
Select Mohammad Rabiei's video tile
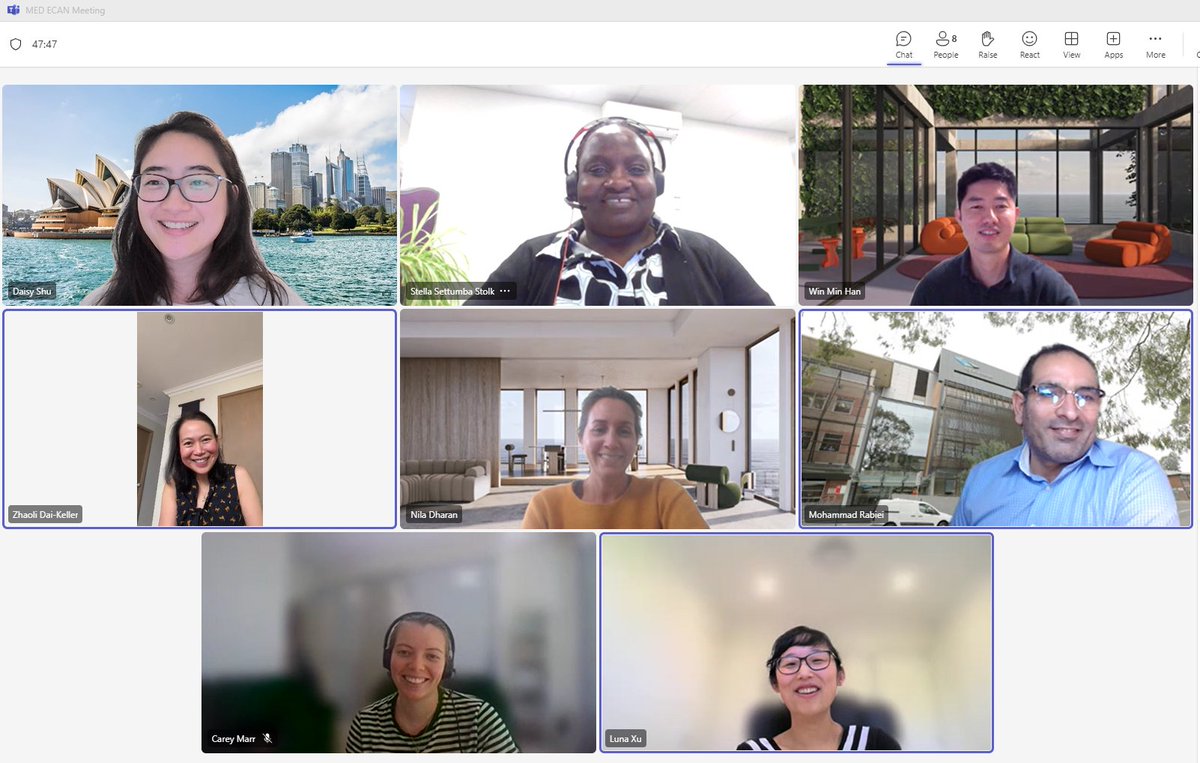[996, 418]
